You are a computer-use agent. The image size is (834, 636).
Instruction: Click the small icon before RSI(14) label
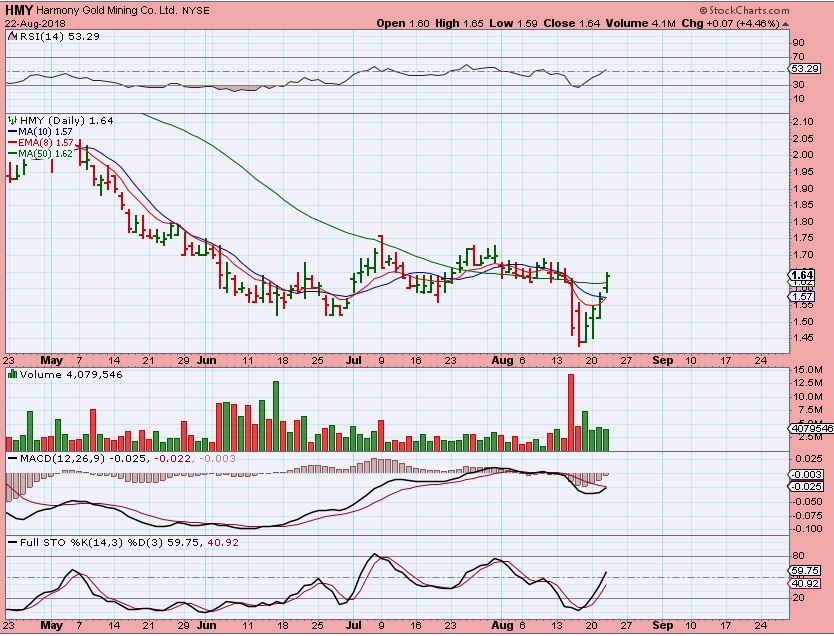[13, 36]
